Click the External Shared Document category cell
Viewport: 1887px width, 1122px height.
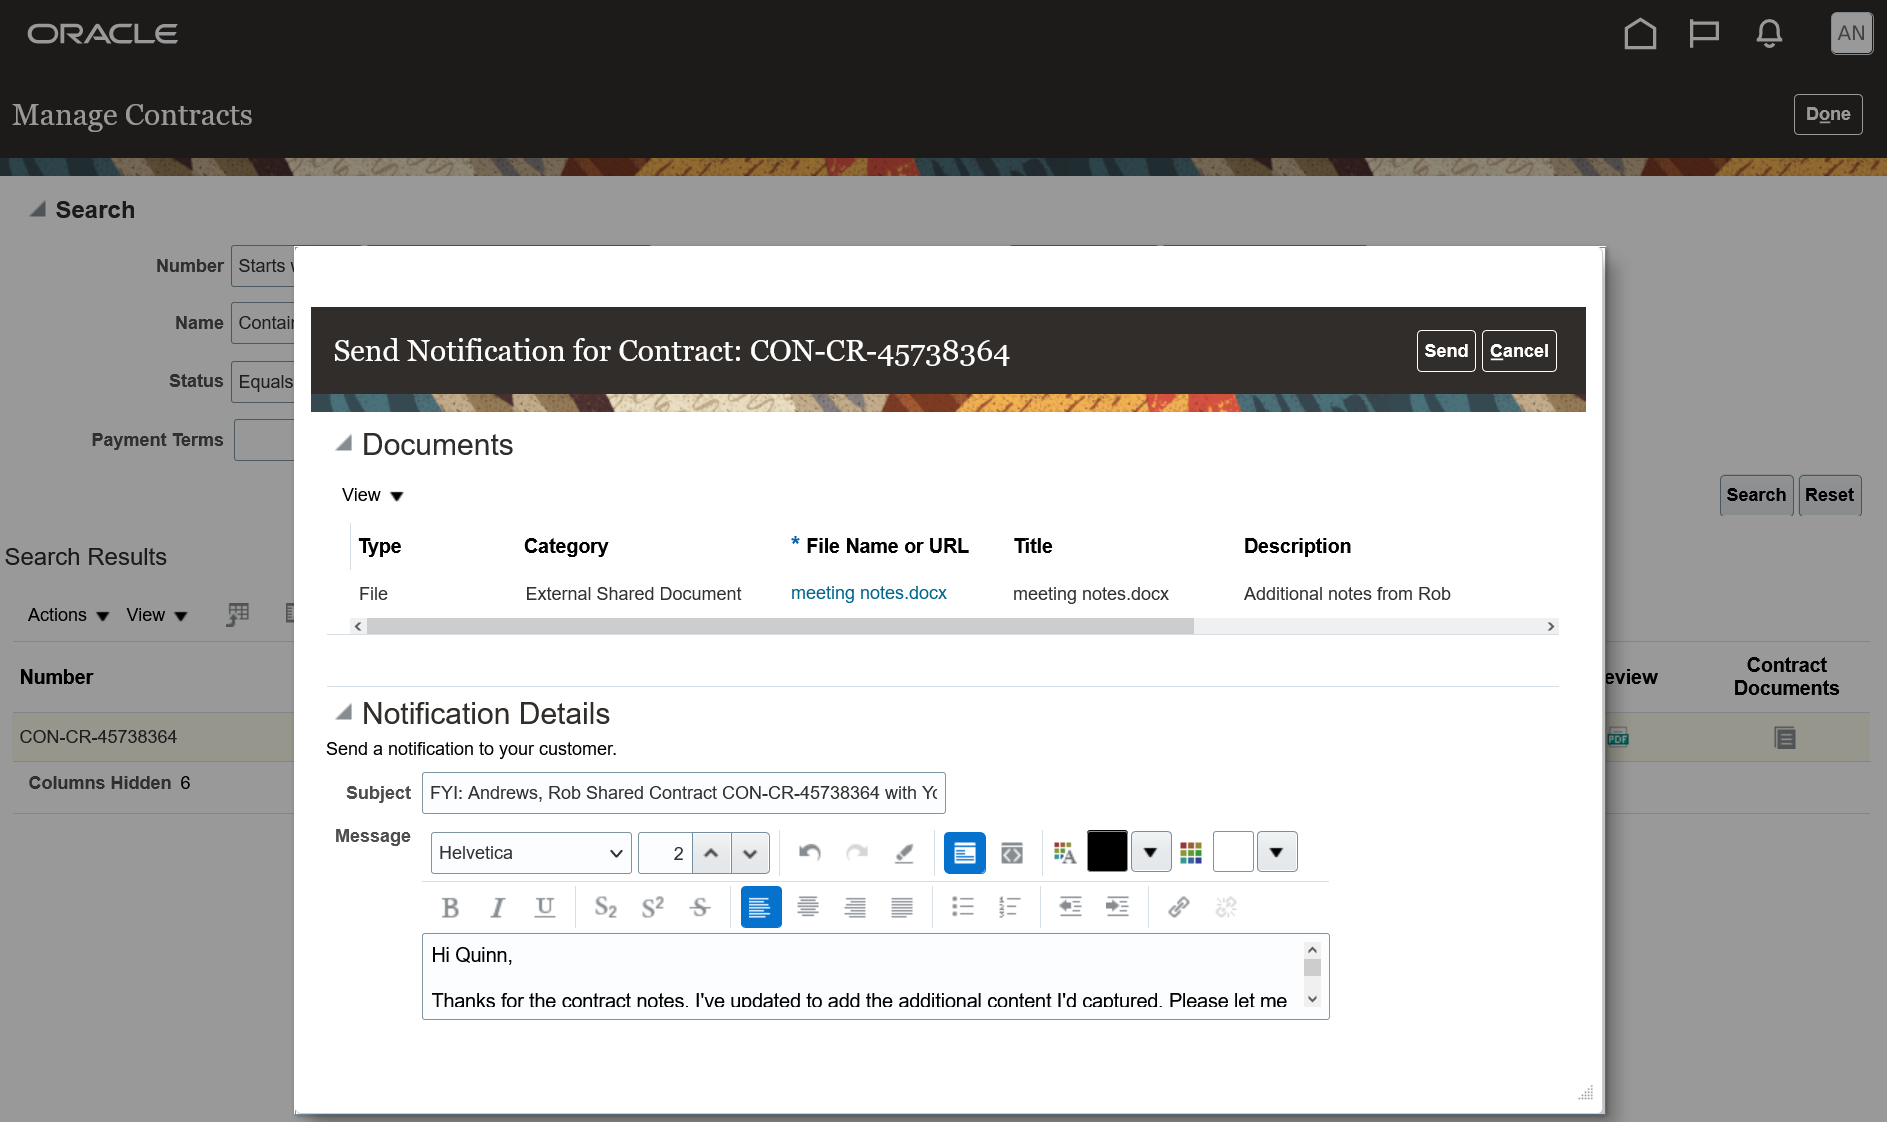click(633, 594)
